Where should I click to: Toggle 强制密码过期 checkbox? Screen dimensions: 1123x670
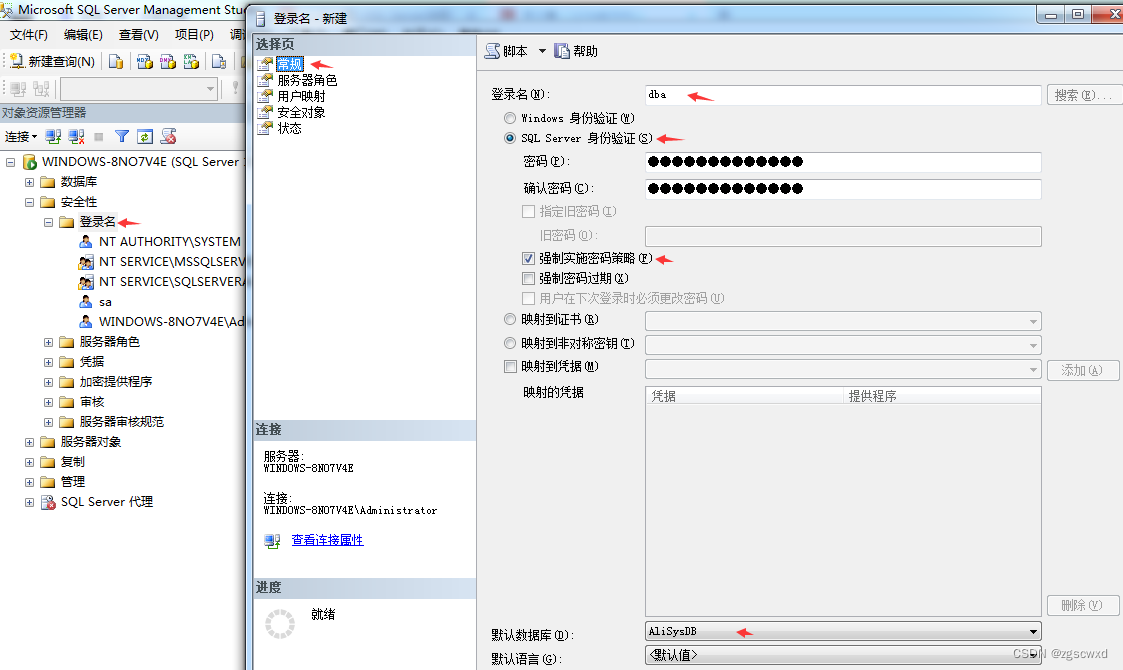click(529, 279)
